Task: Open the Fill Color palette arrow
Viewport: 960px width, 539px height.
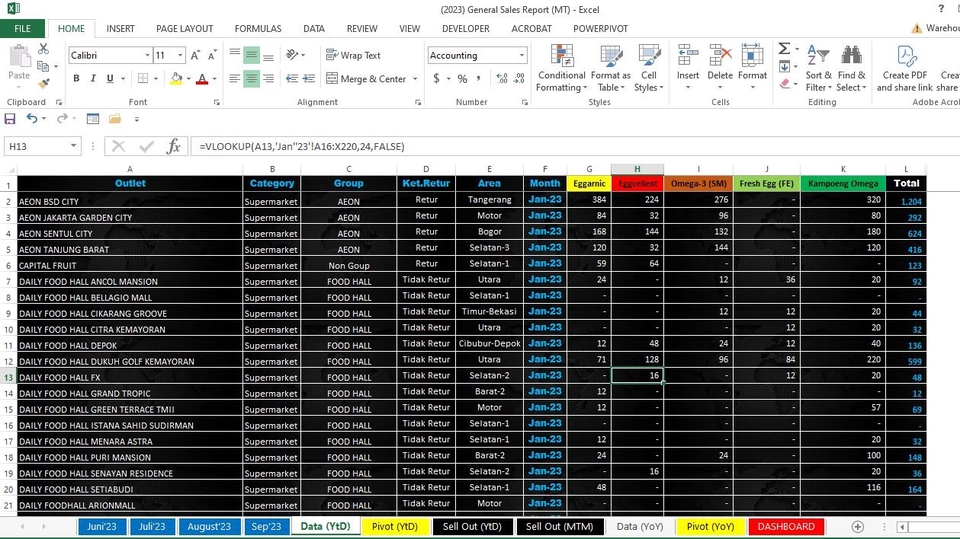Action: [x=189, y=79]
